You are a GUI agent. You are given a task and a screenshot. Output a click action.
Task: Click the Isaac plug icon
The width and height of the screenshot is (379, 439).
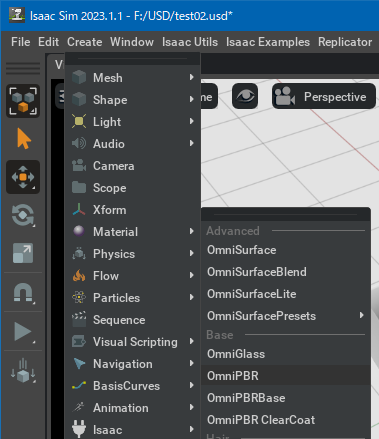coord(79,429)
